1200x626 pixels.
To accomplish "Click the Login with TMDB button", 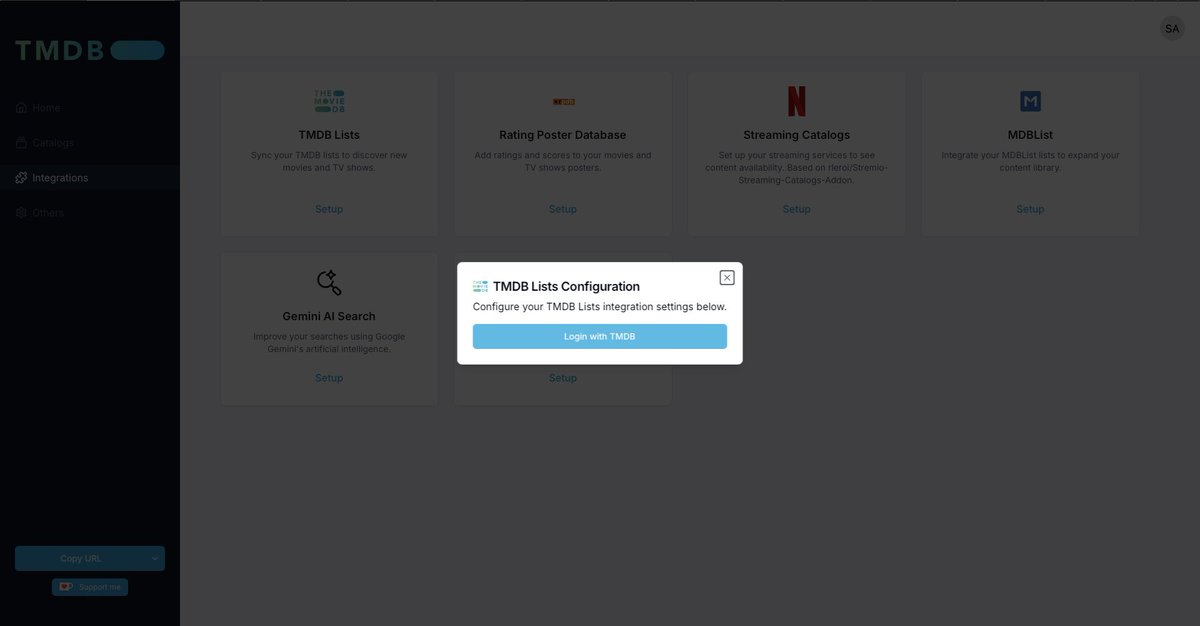I will tap(600, 336).
